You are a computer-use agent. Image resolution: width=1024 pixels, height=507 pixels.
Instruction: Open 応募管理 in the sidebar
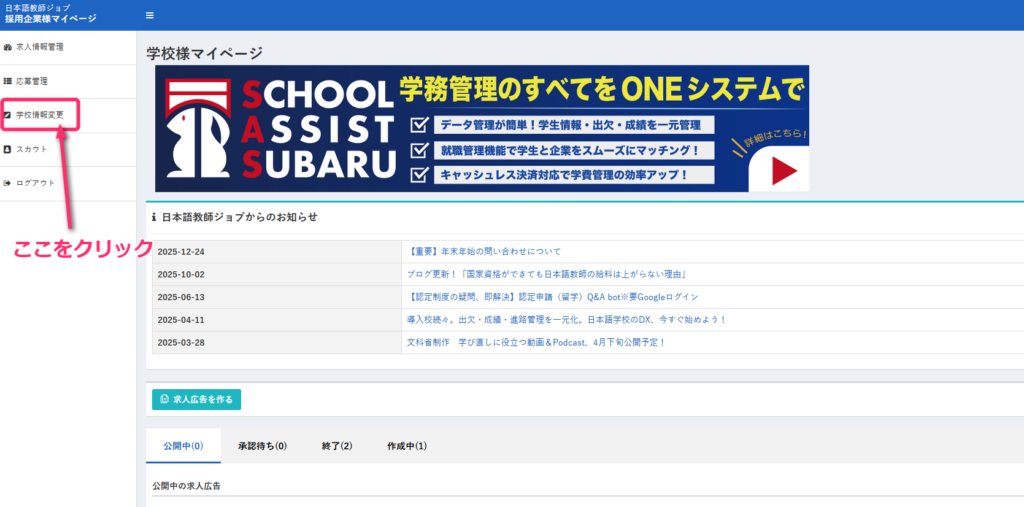coord(32,81)
